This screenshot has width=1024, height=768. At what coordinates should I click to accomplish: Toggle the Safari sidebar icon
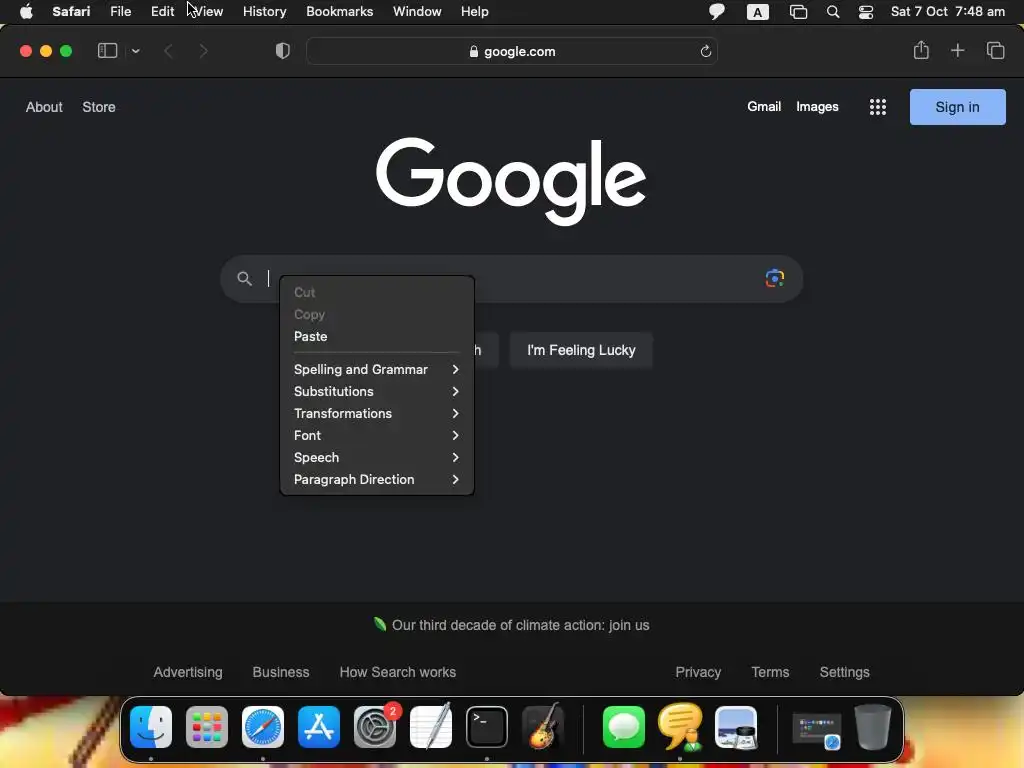(107, 51)
